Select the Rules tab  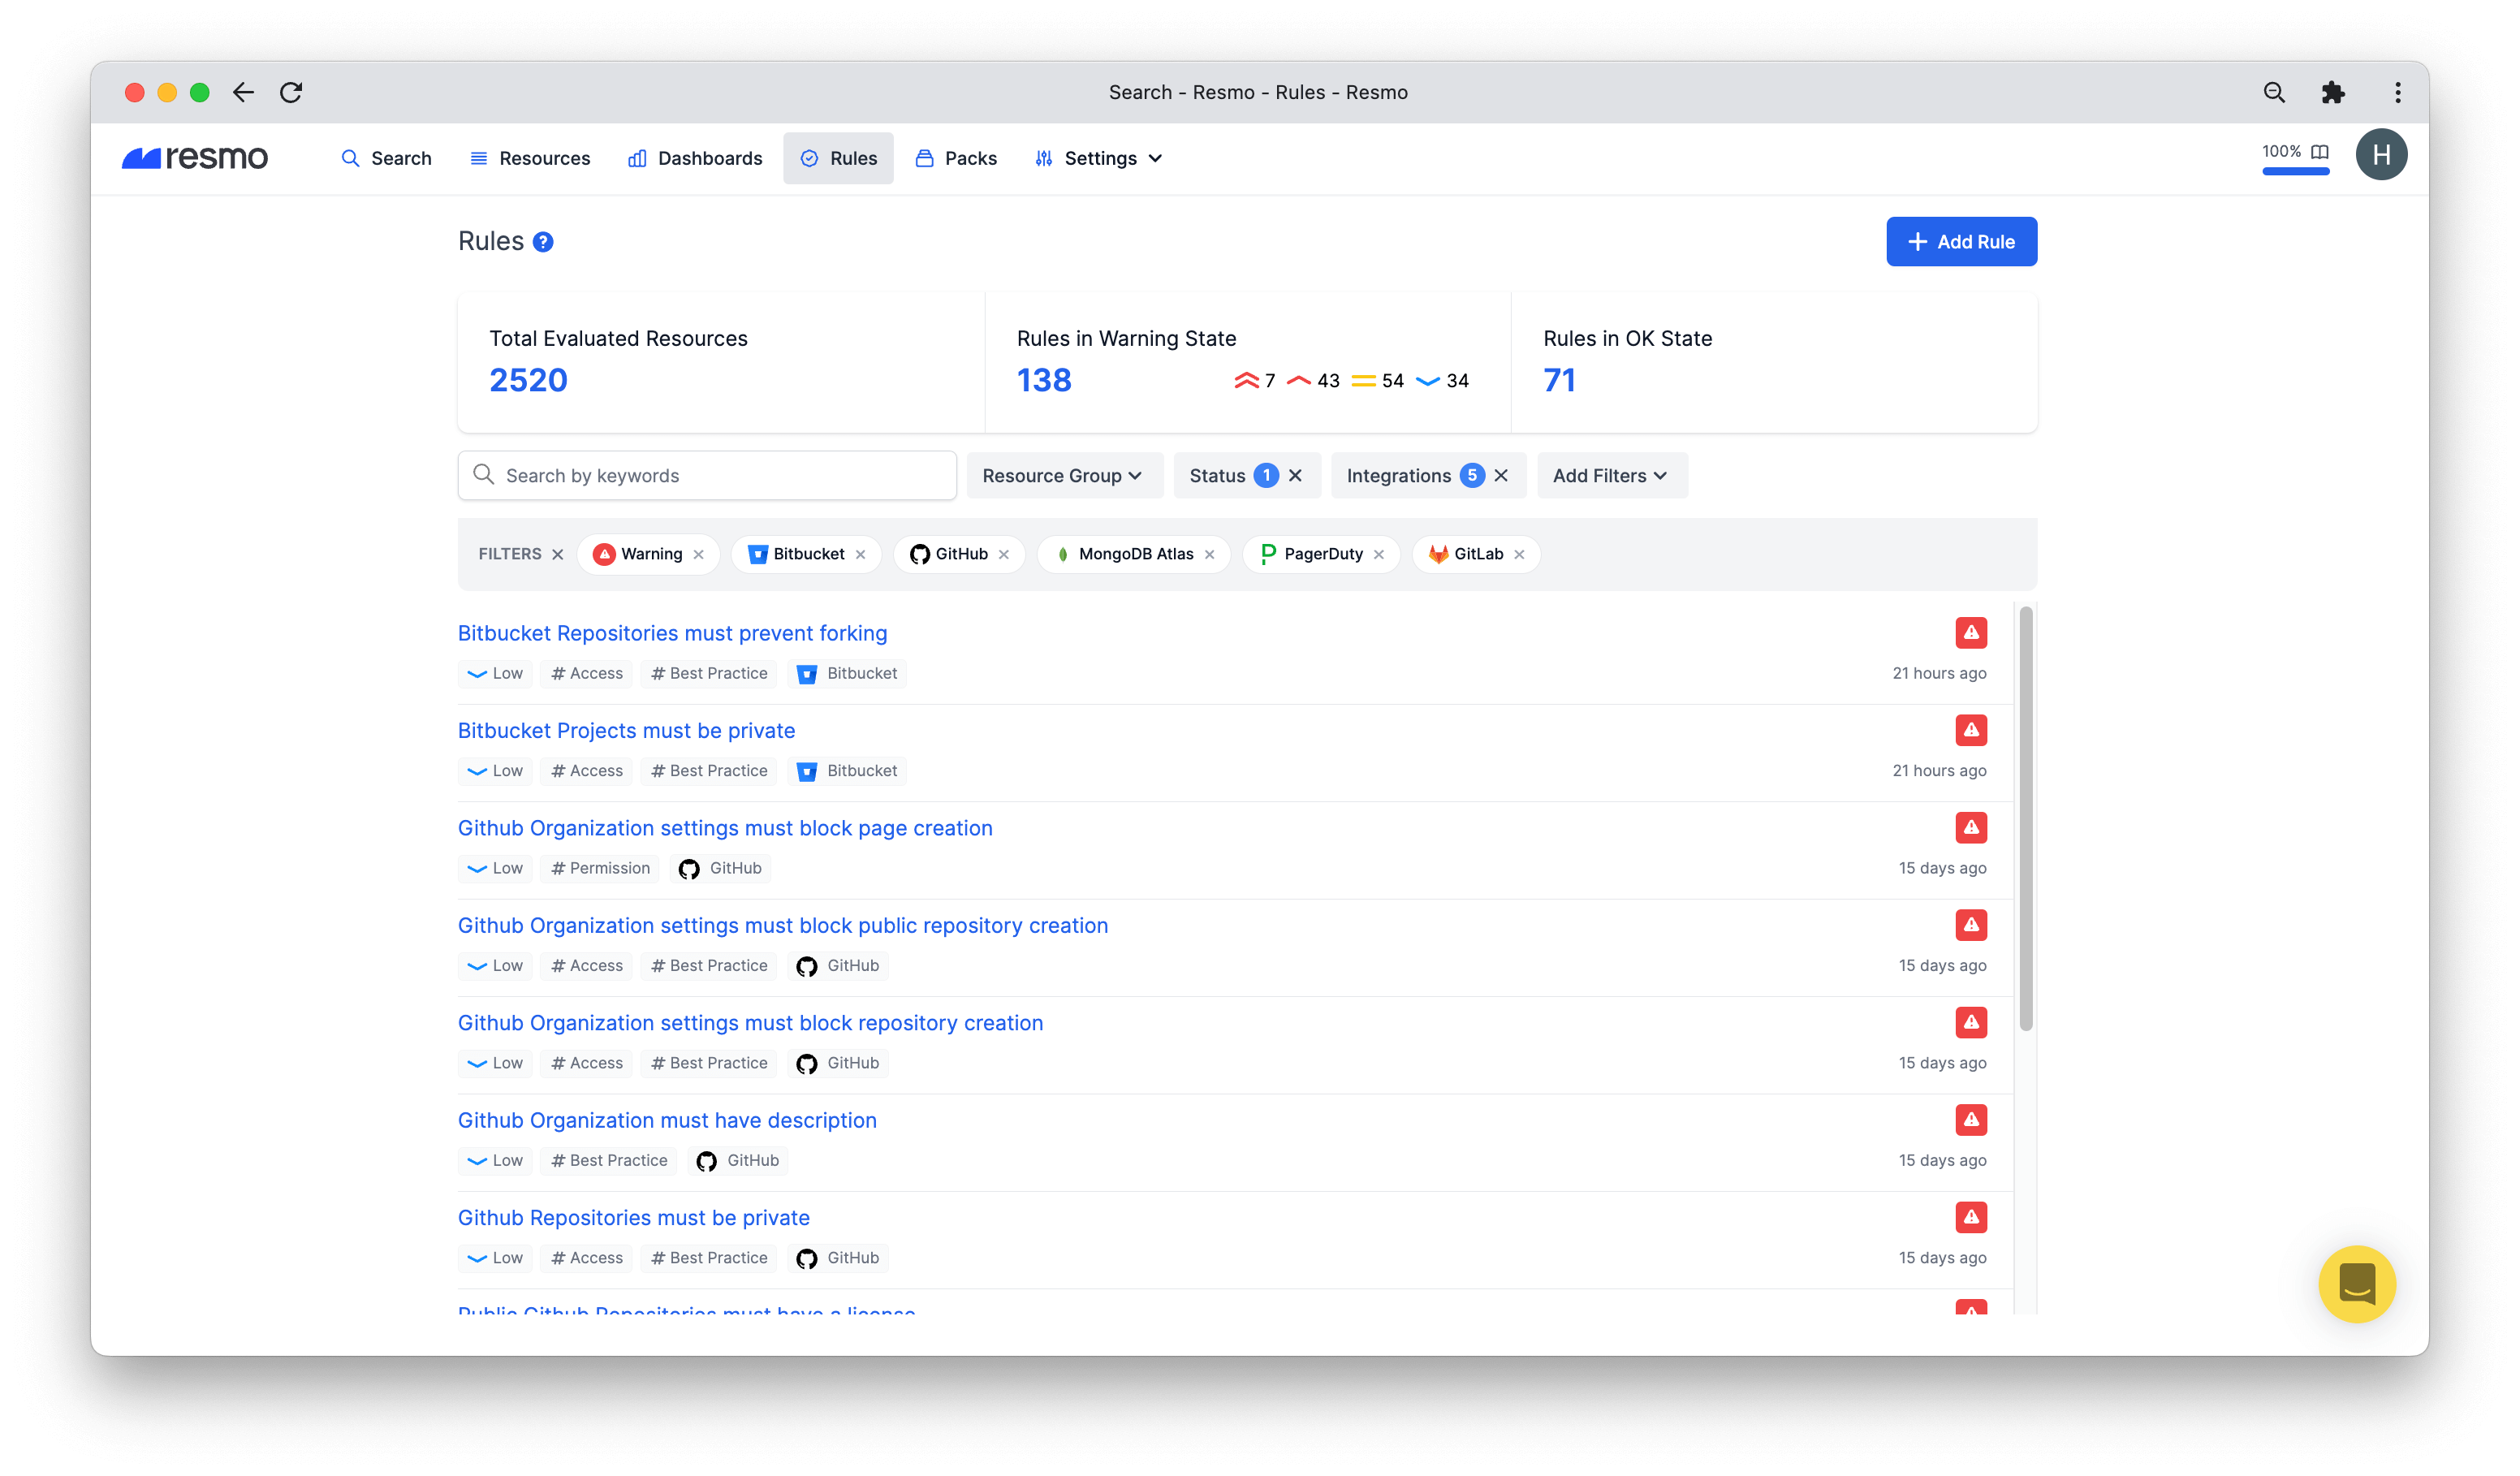click(x=838, y=159)
